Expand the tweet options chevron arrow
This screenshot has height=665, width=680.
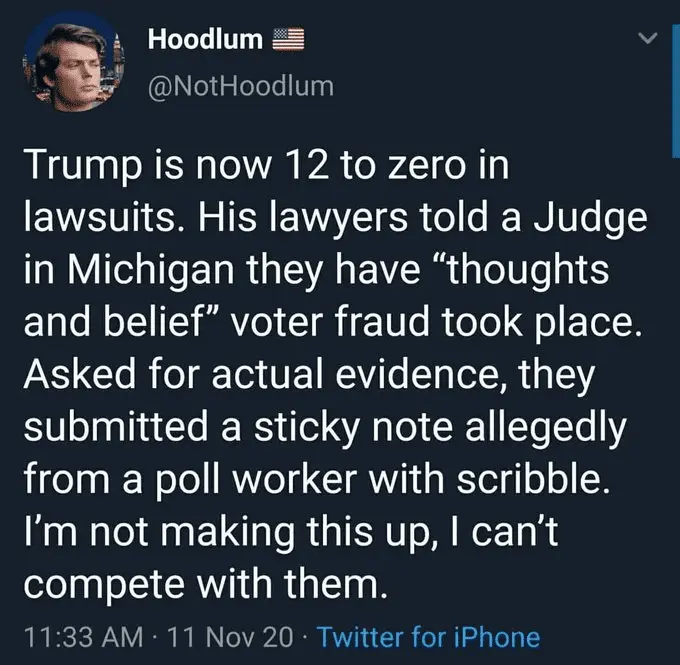click(649, 39)
